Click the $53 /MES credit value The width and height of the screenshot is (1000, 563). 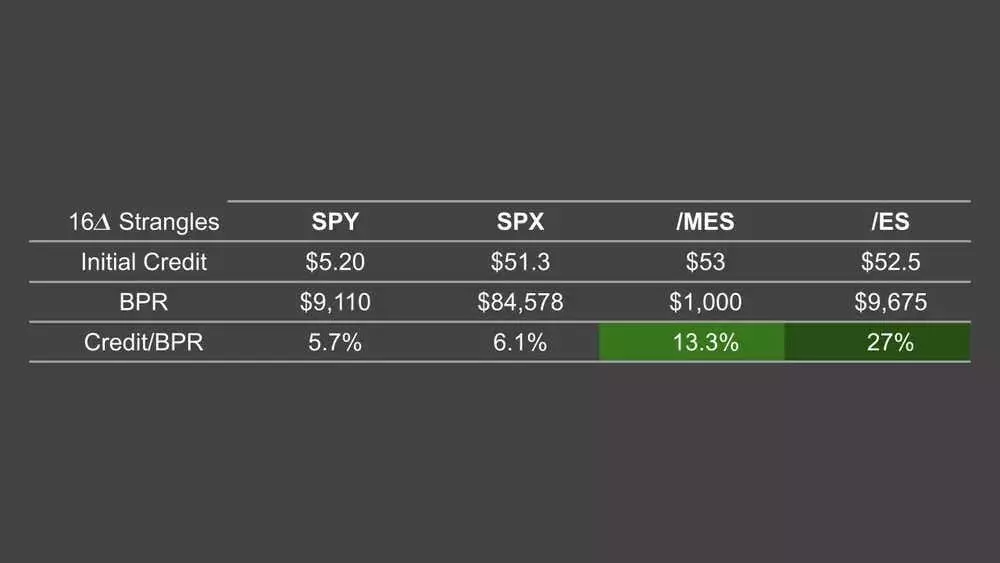pyautogui.click(x=705, y=262)
